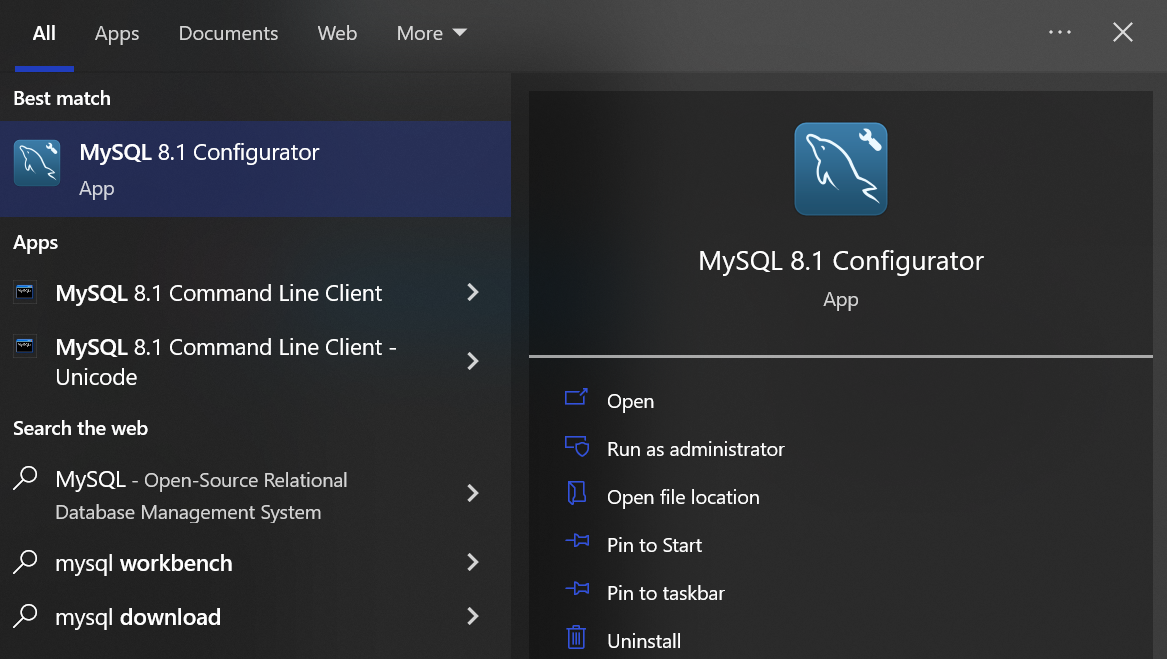Click the Open file location folder icon
1167x659 pixels.
(x=576, y=495)
